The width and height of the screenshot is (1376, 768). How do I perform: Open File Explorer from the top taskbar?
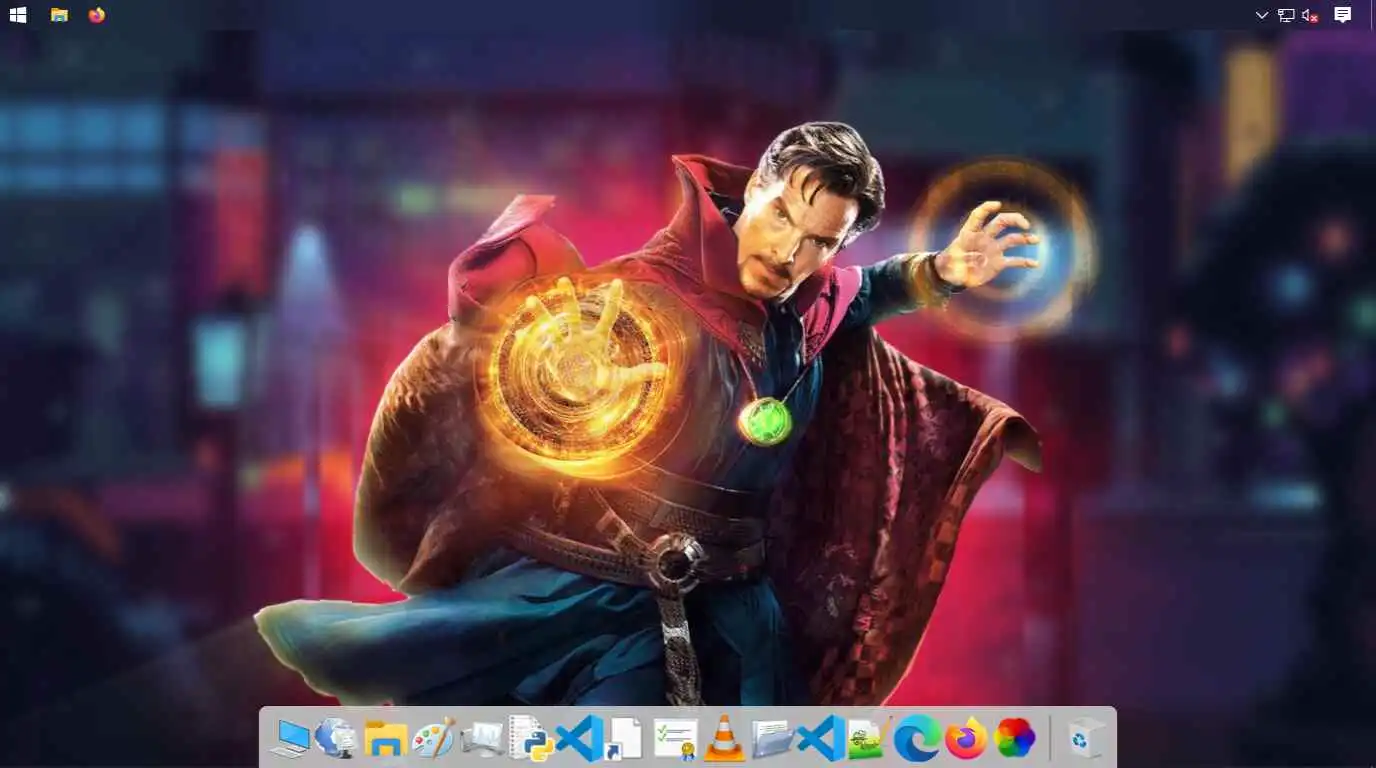tap(59, 15)
